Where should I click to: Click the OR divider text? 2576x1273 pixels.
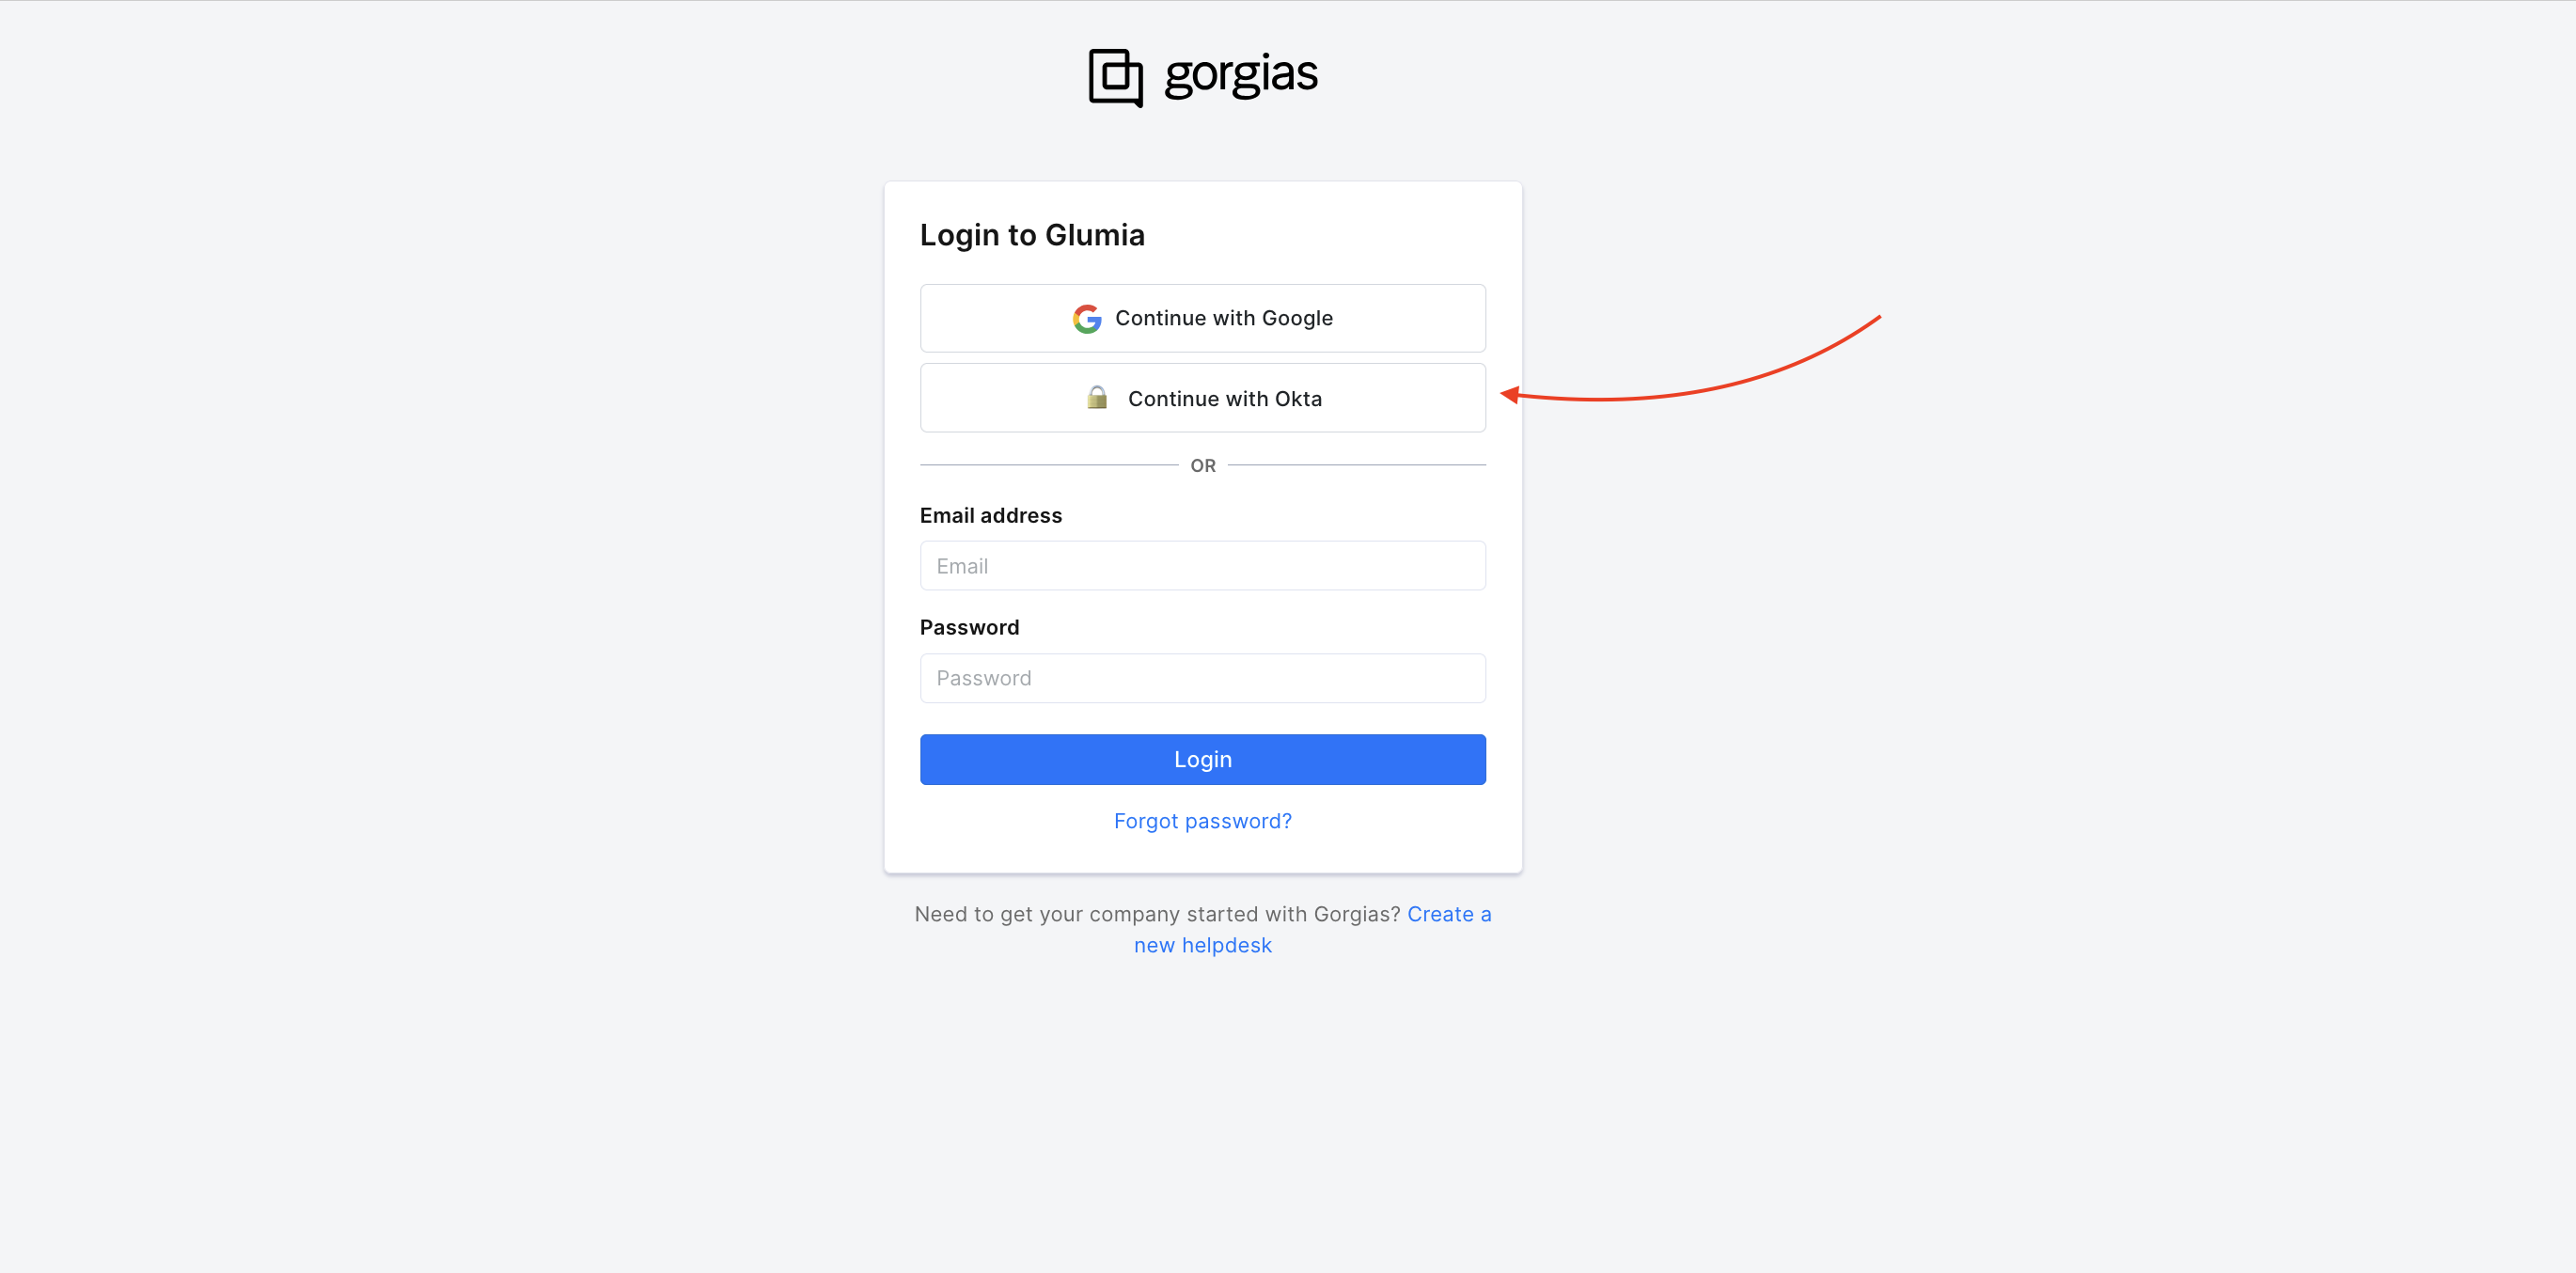(x=1203, y=465)
